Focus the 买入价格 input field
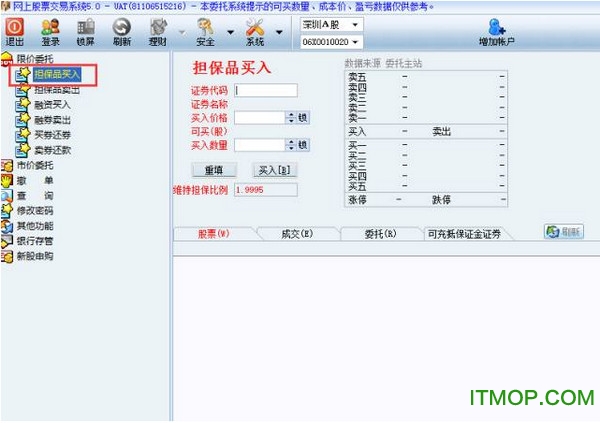This screenshot has height=423, width=600. [259, 118]
